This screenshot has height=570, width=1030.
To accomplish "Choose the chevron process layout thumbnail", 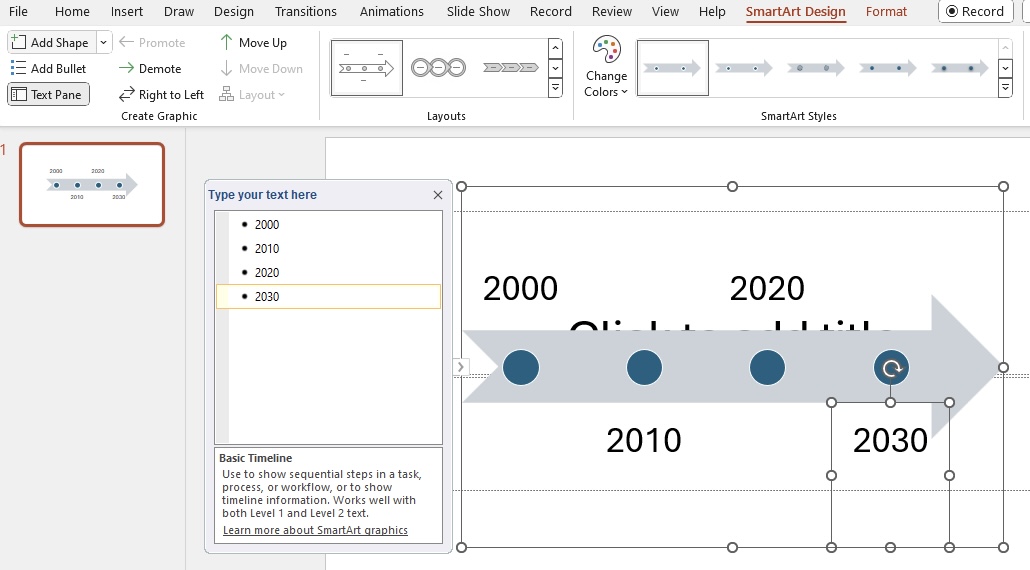I will (510, 68).
